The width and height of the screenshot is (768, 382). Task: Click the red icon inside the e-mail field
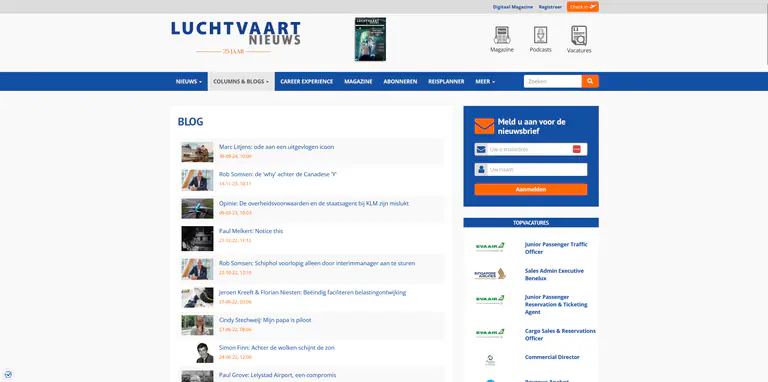coord(576,149)
